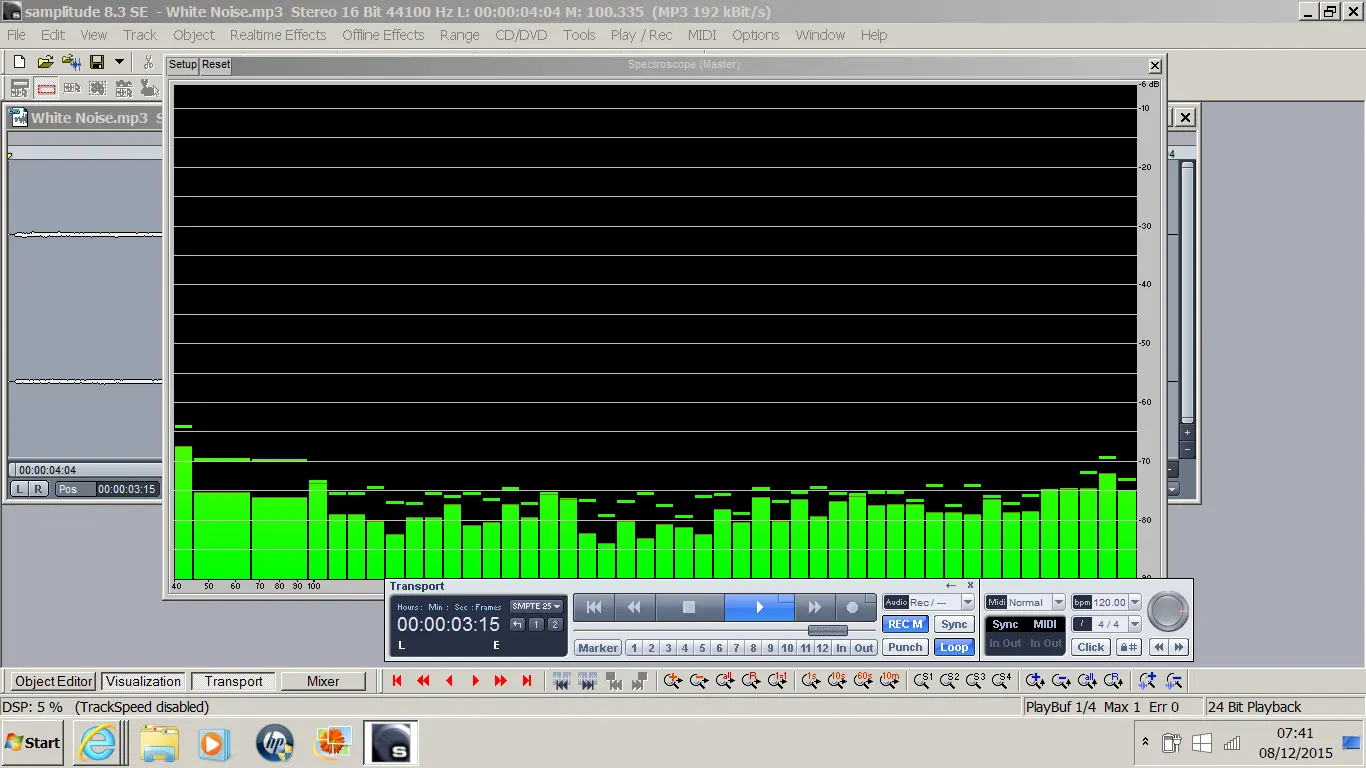The width and height of the screenshot is (1366, 768).
Task: Zoom waveform in with blue wave plus icon
Action: (x=1147, y=681)
